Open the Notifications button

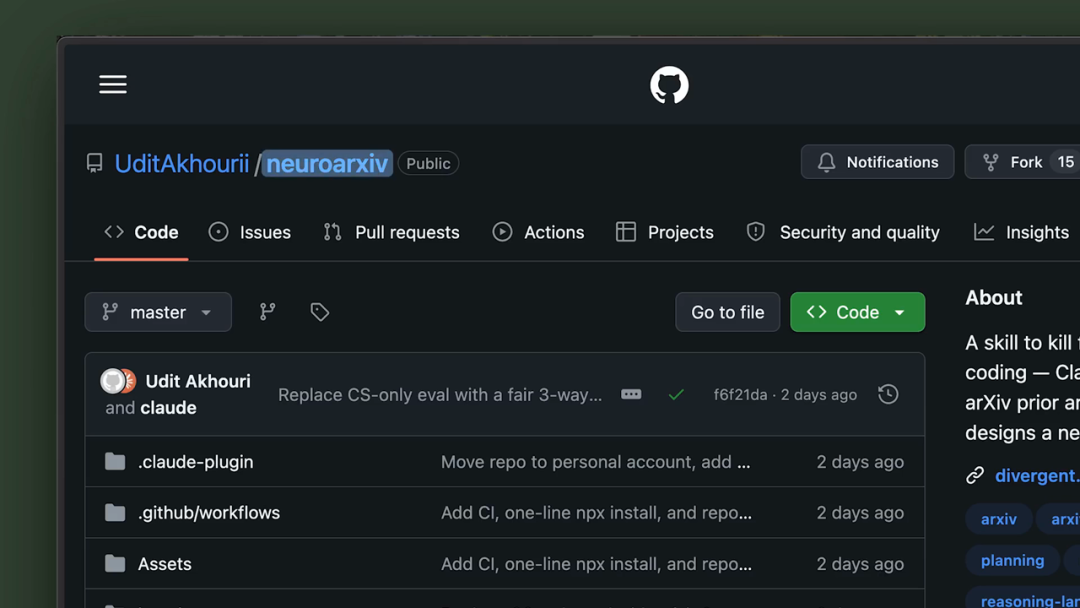[878, 162]
